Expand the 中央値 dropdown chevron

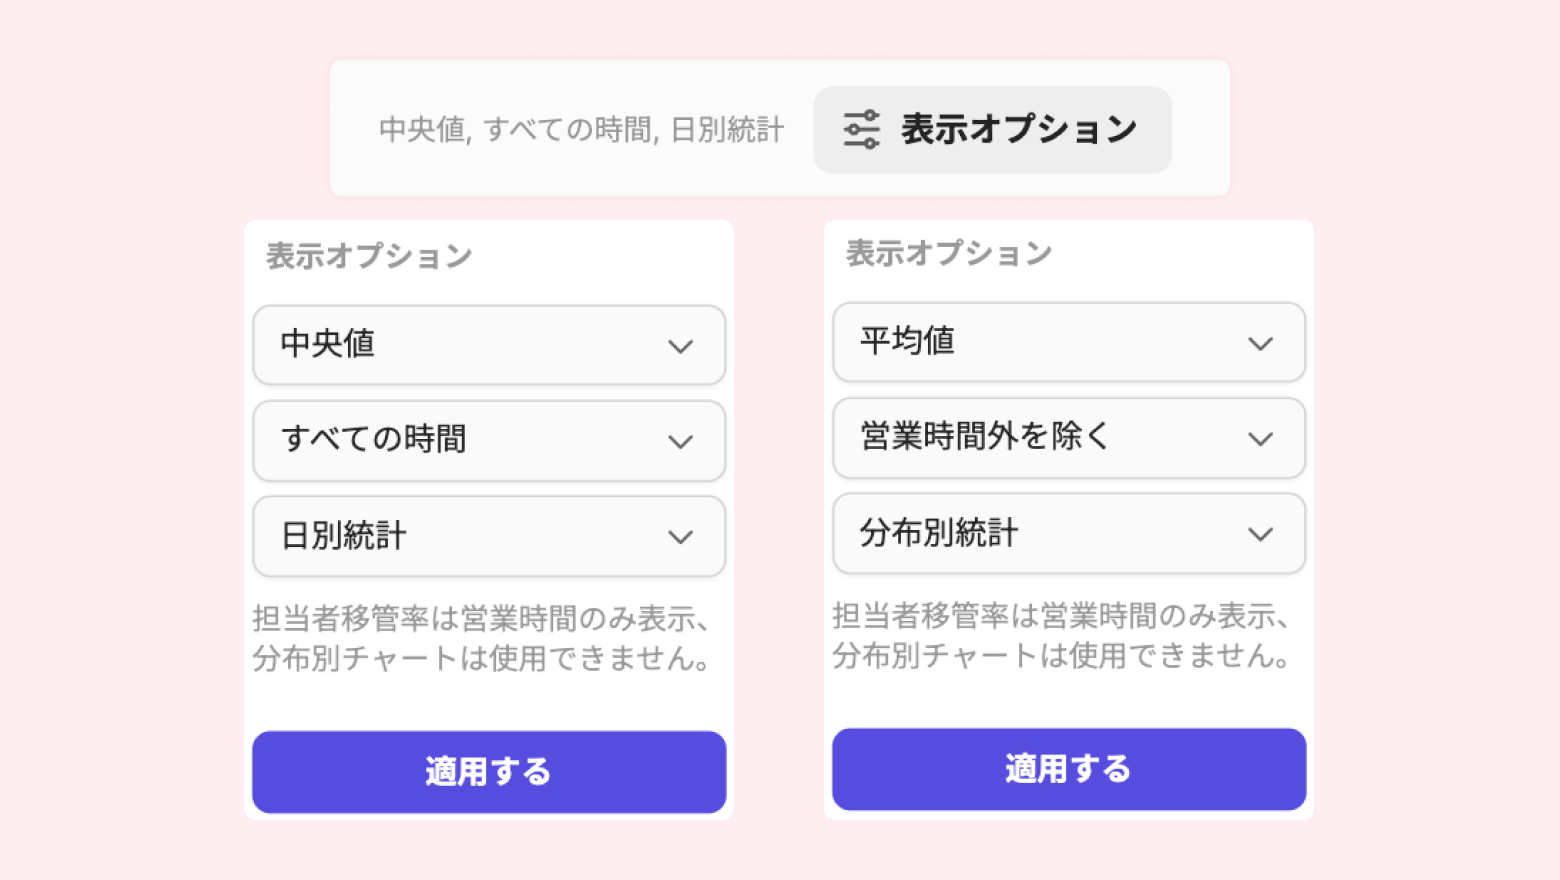(x=681, y=346)
